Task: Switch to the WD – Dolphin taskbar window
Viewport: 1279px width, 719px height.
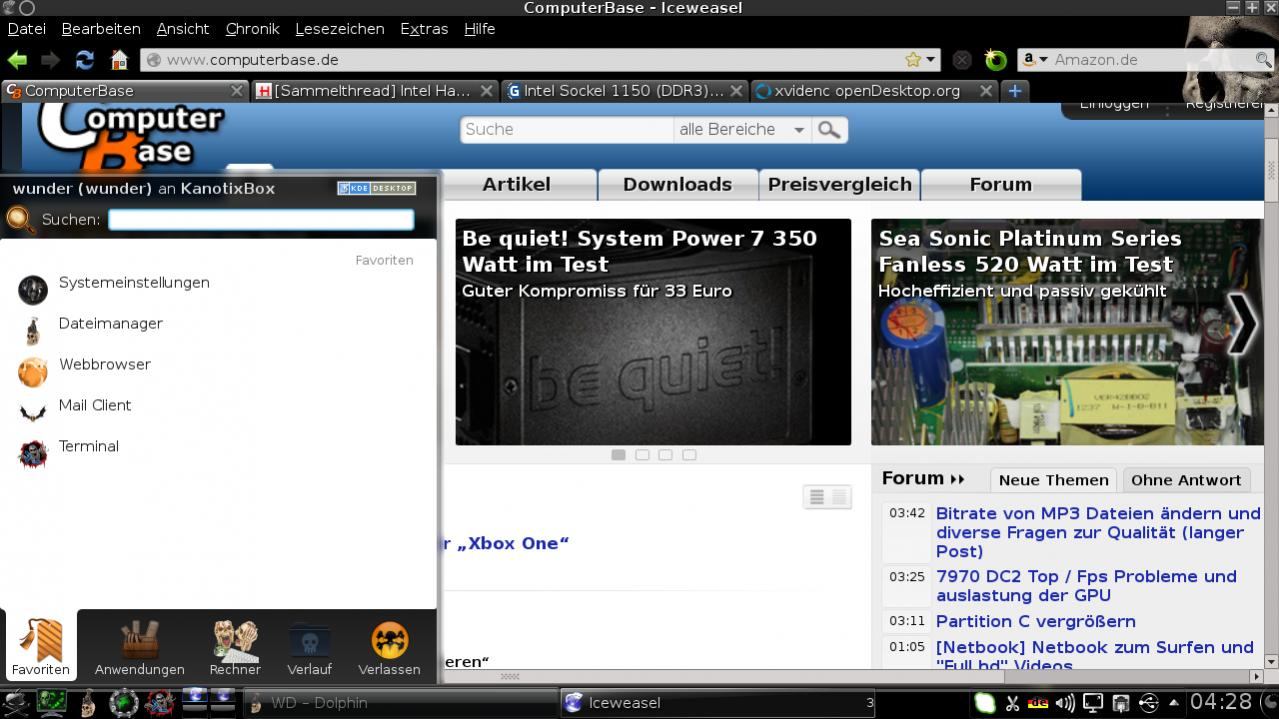Action: (399, 703)
